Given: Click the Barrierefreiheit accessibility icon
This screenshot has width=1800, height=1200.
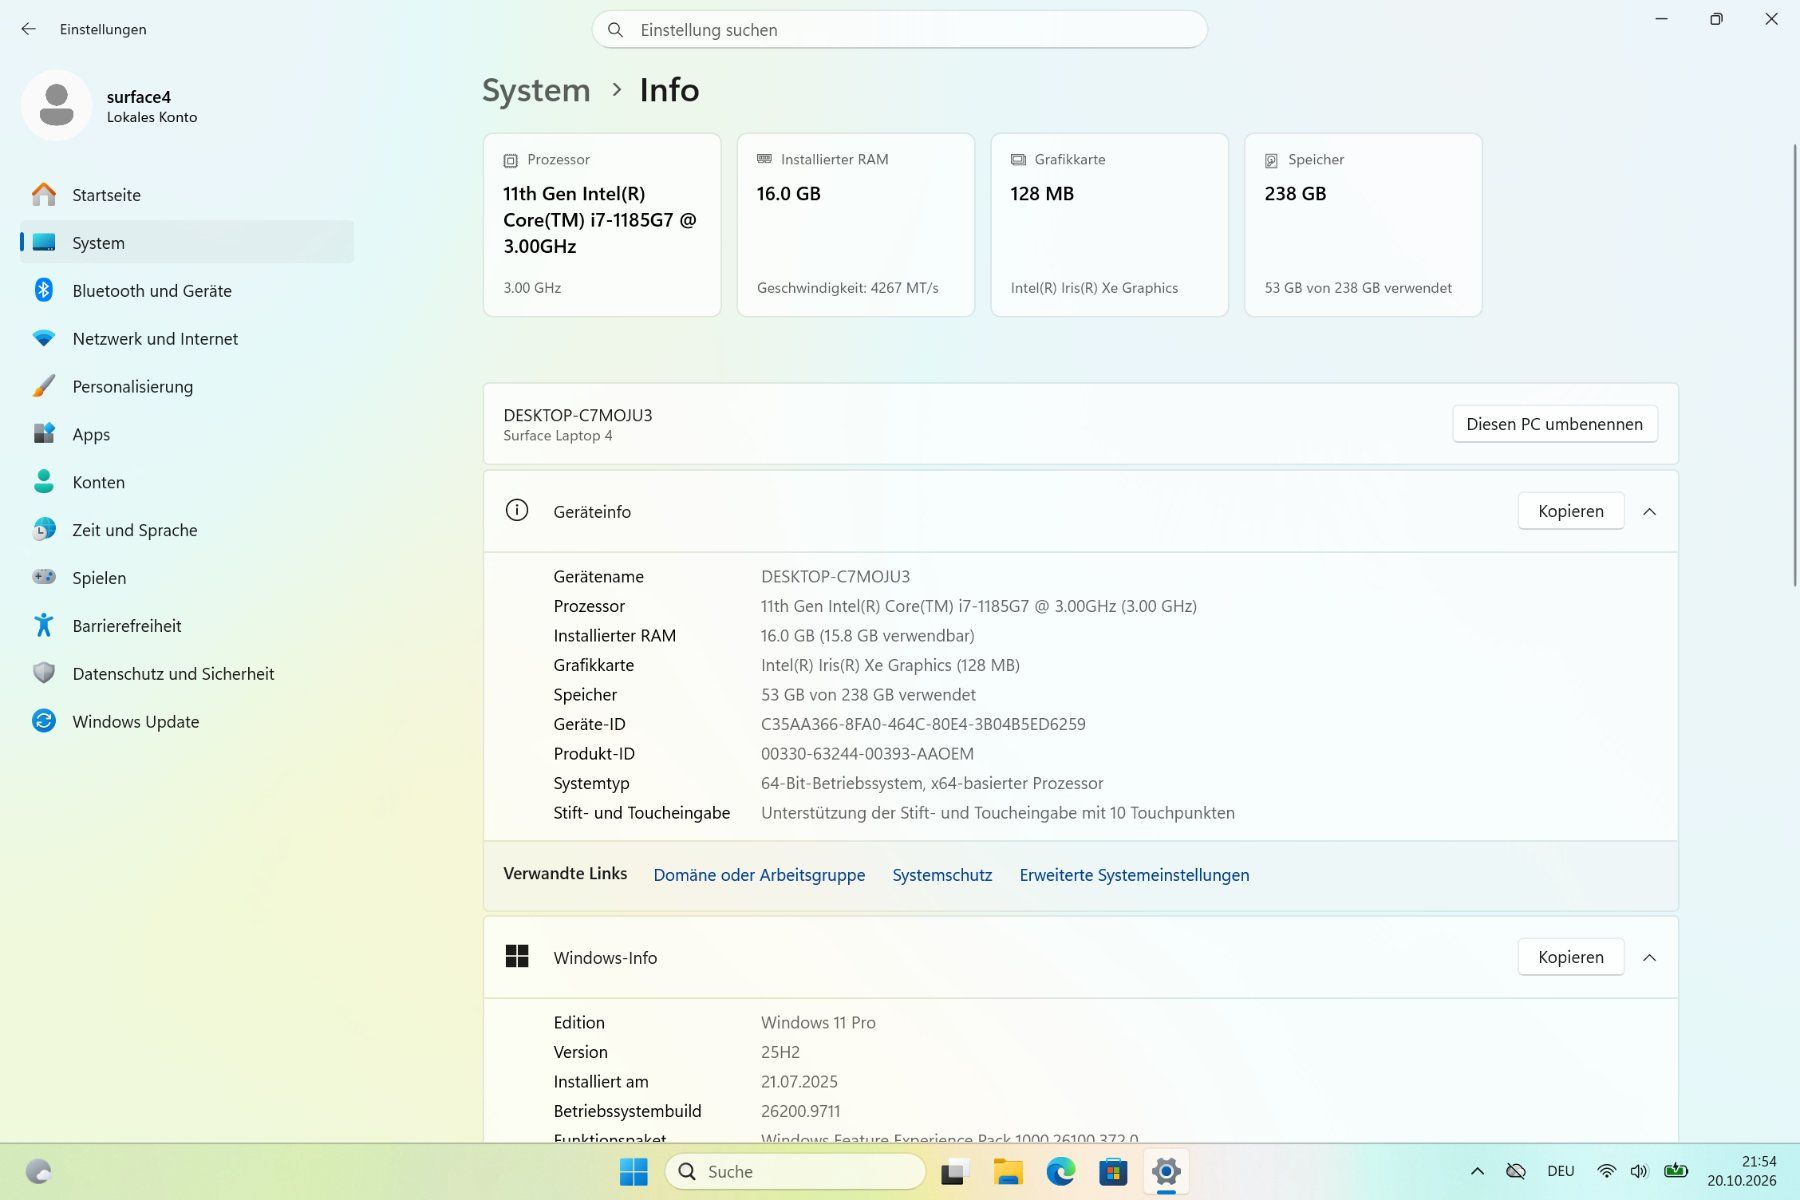Looking at the screenshot, I should [44, 625].
